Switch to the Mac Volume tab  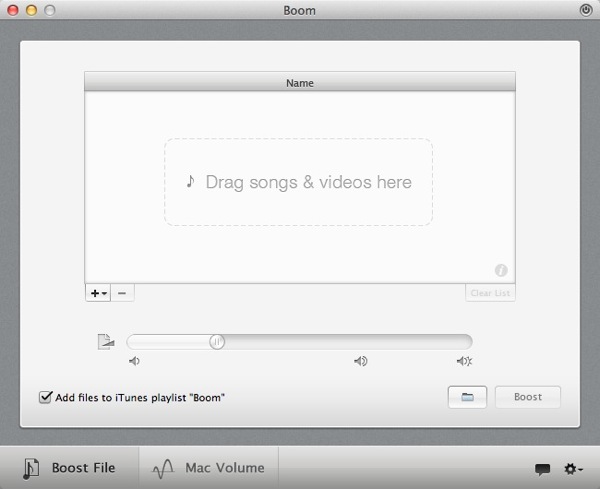[209, 468]
